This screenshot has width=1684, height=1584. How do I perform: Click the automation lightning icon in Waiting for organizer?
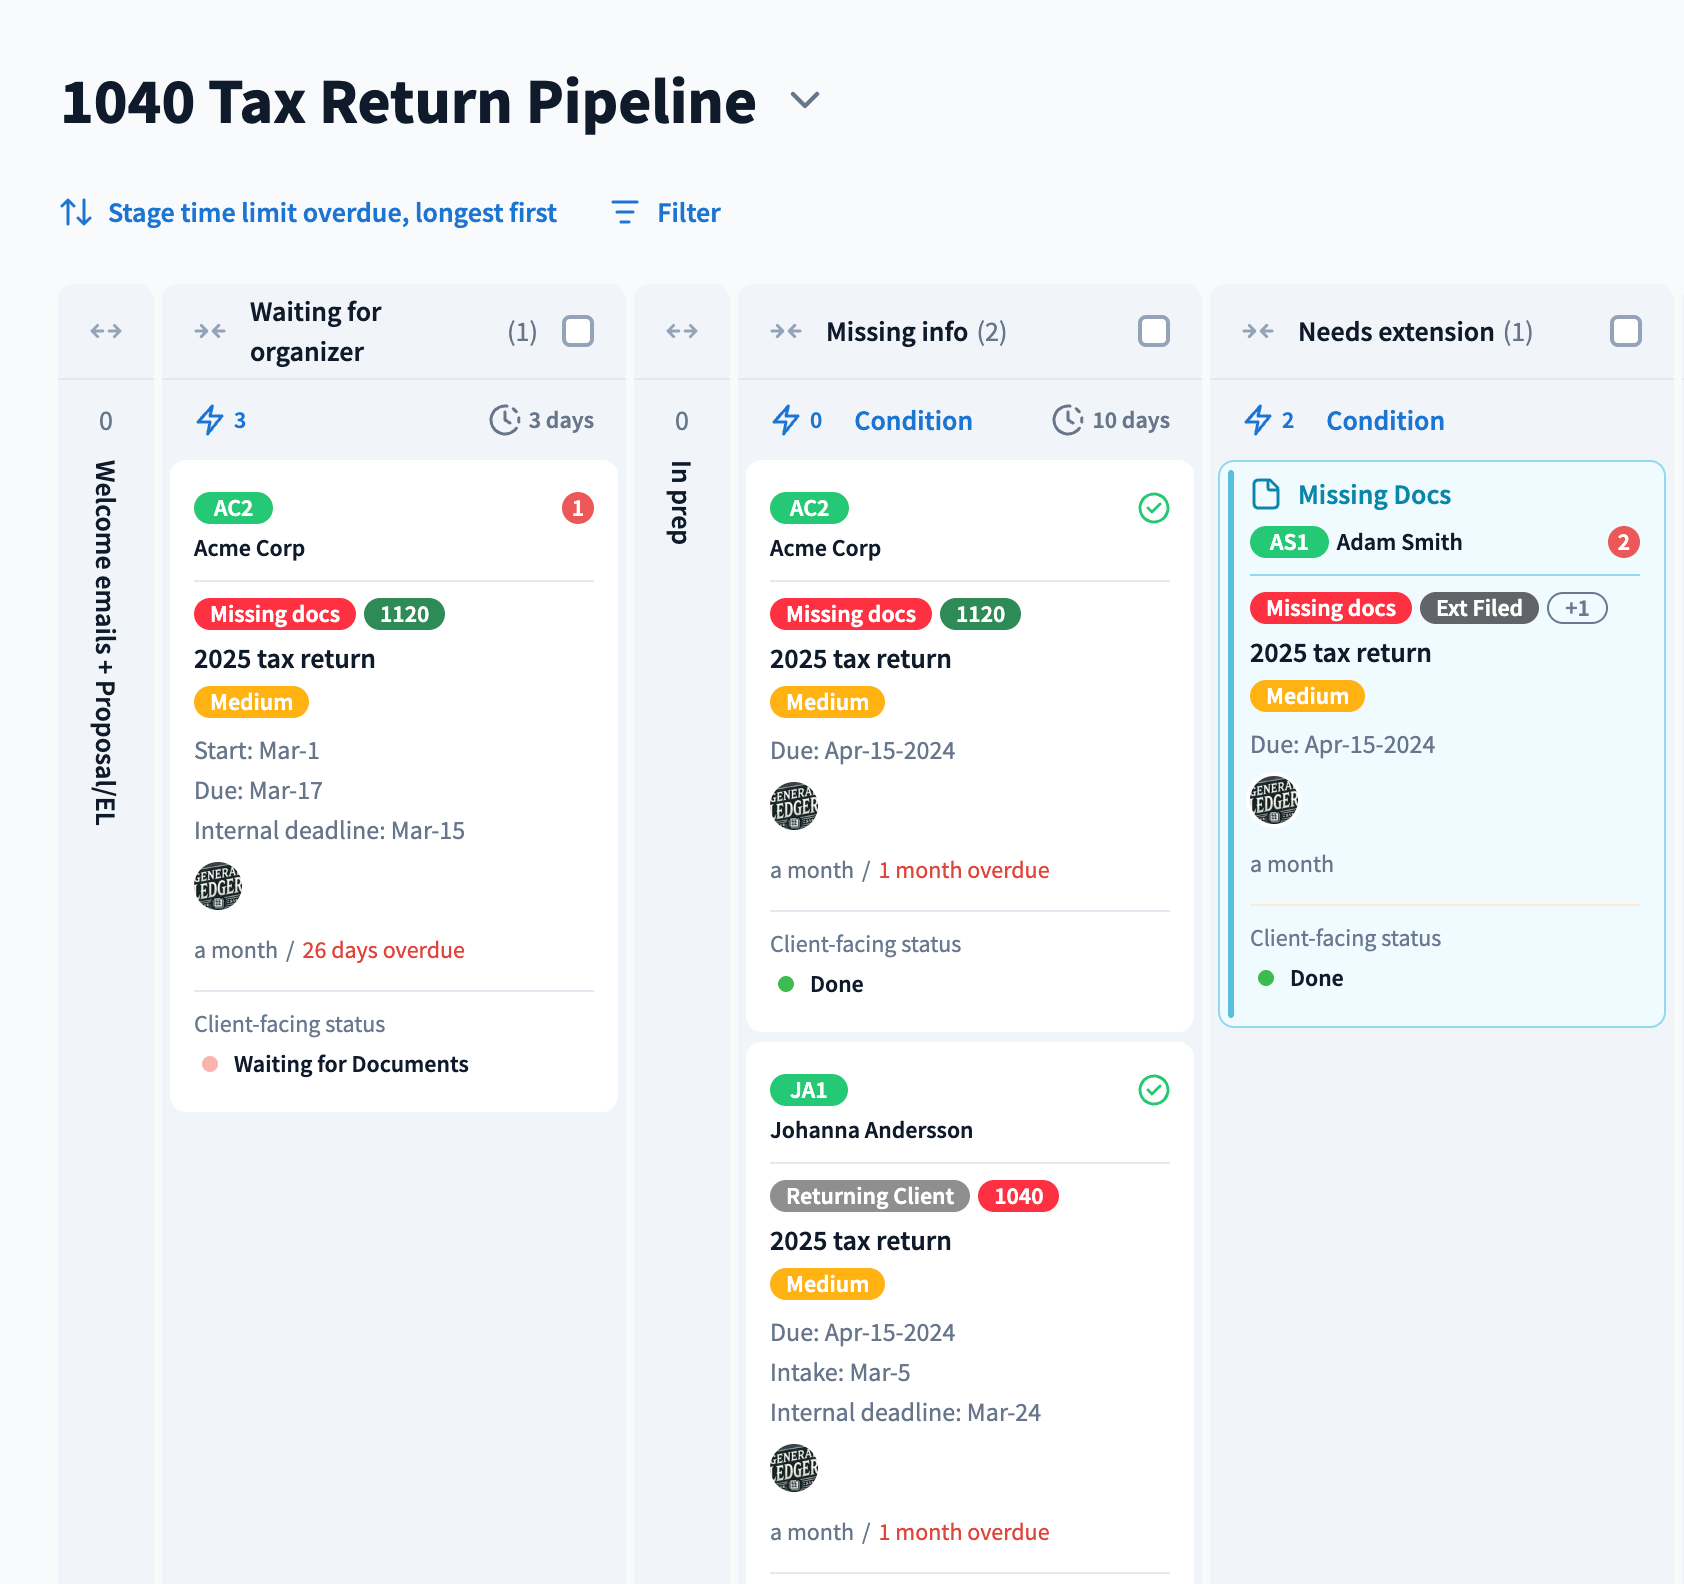[210, 420]
